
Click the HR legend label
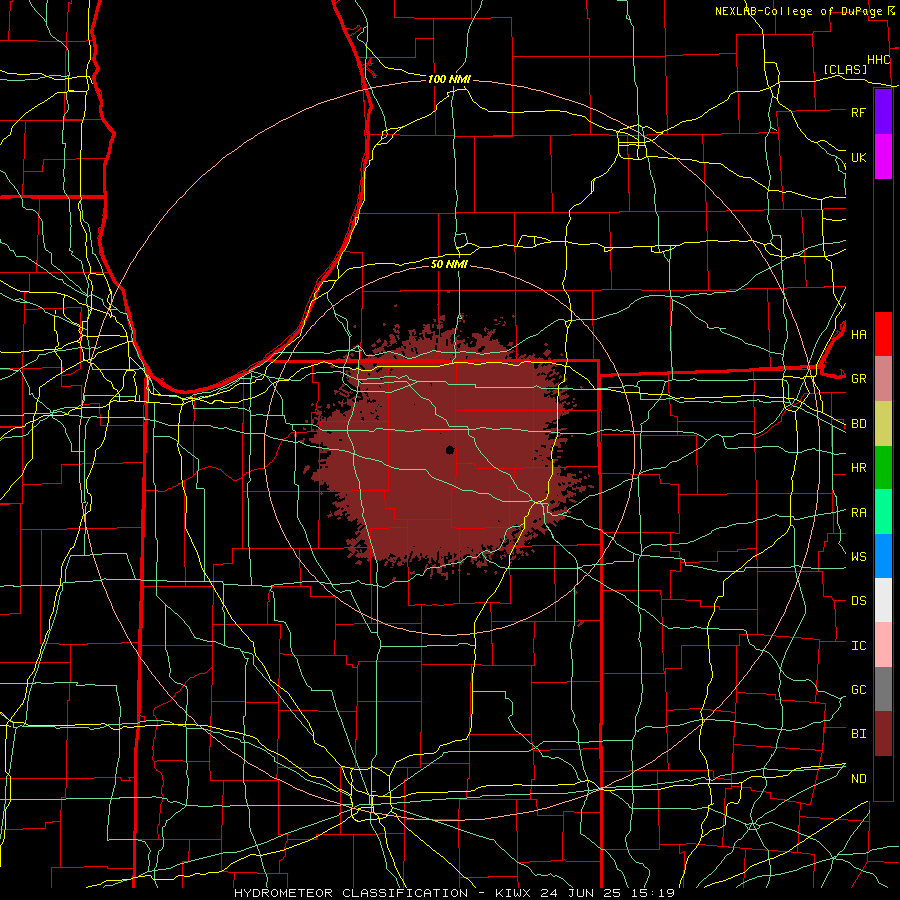click(x=858, y=468)
